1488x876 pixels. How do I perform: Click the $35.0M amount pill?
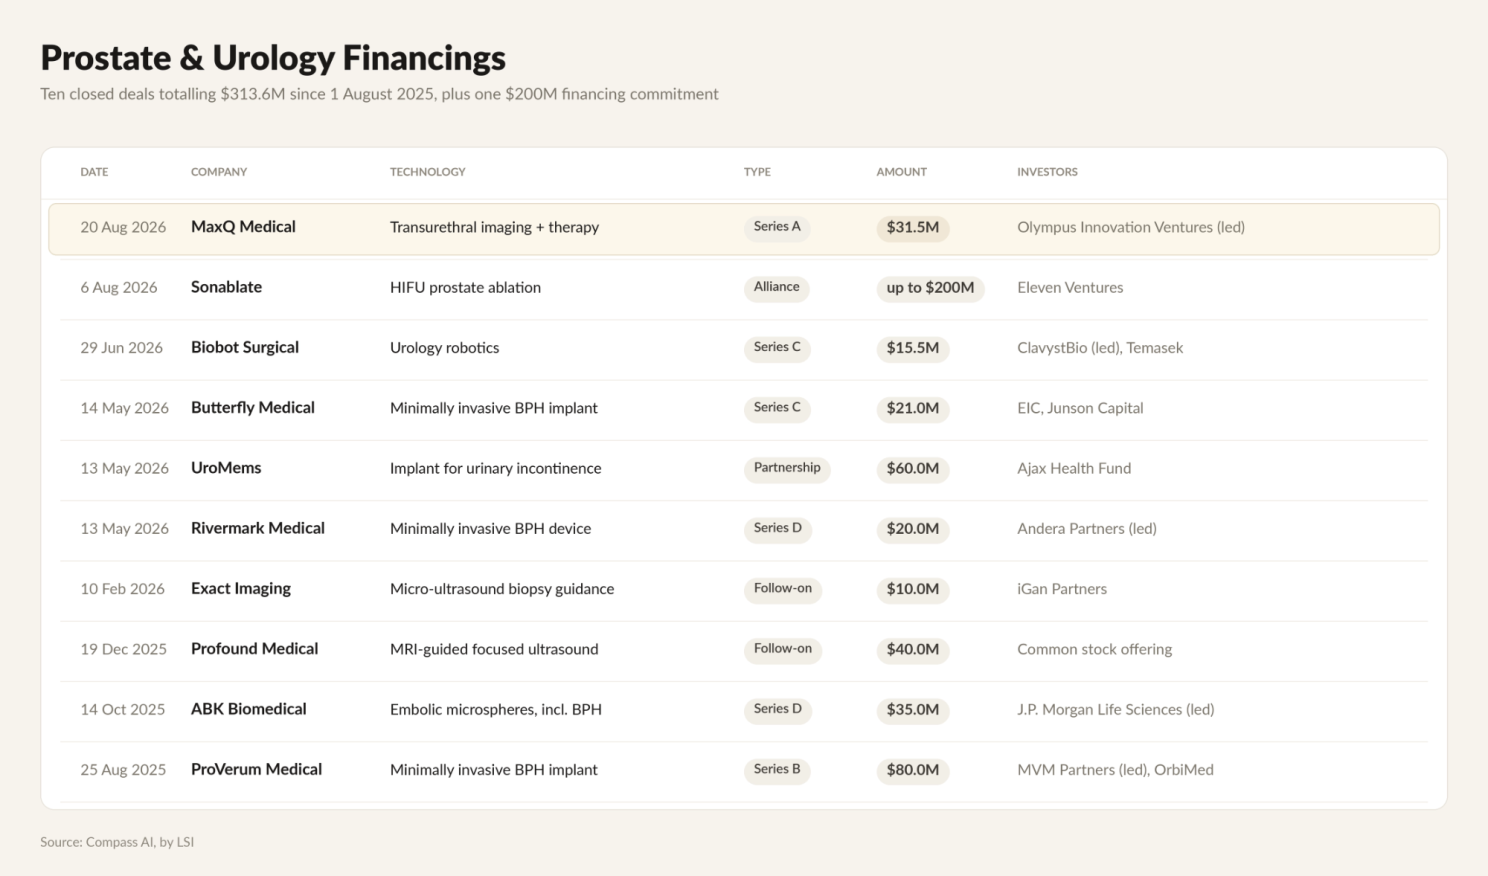click(912, 709)
